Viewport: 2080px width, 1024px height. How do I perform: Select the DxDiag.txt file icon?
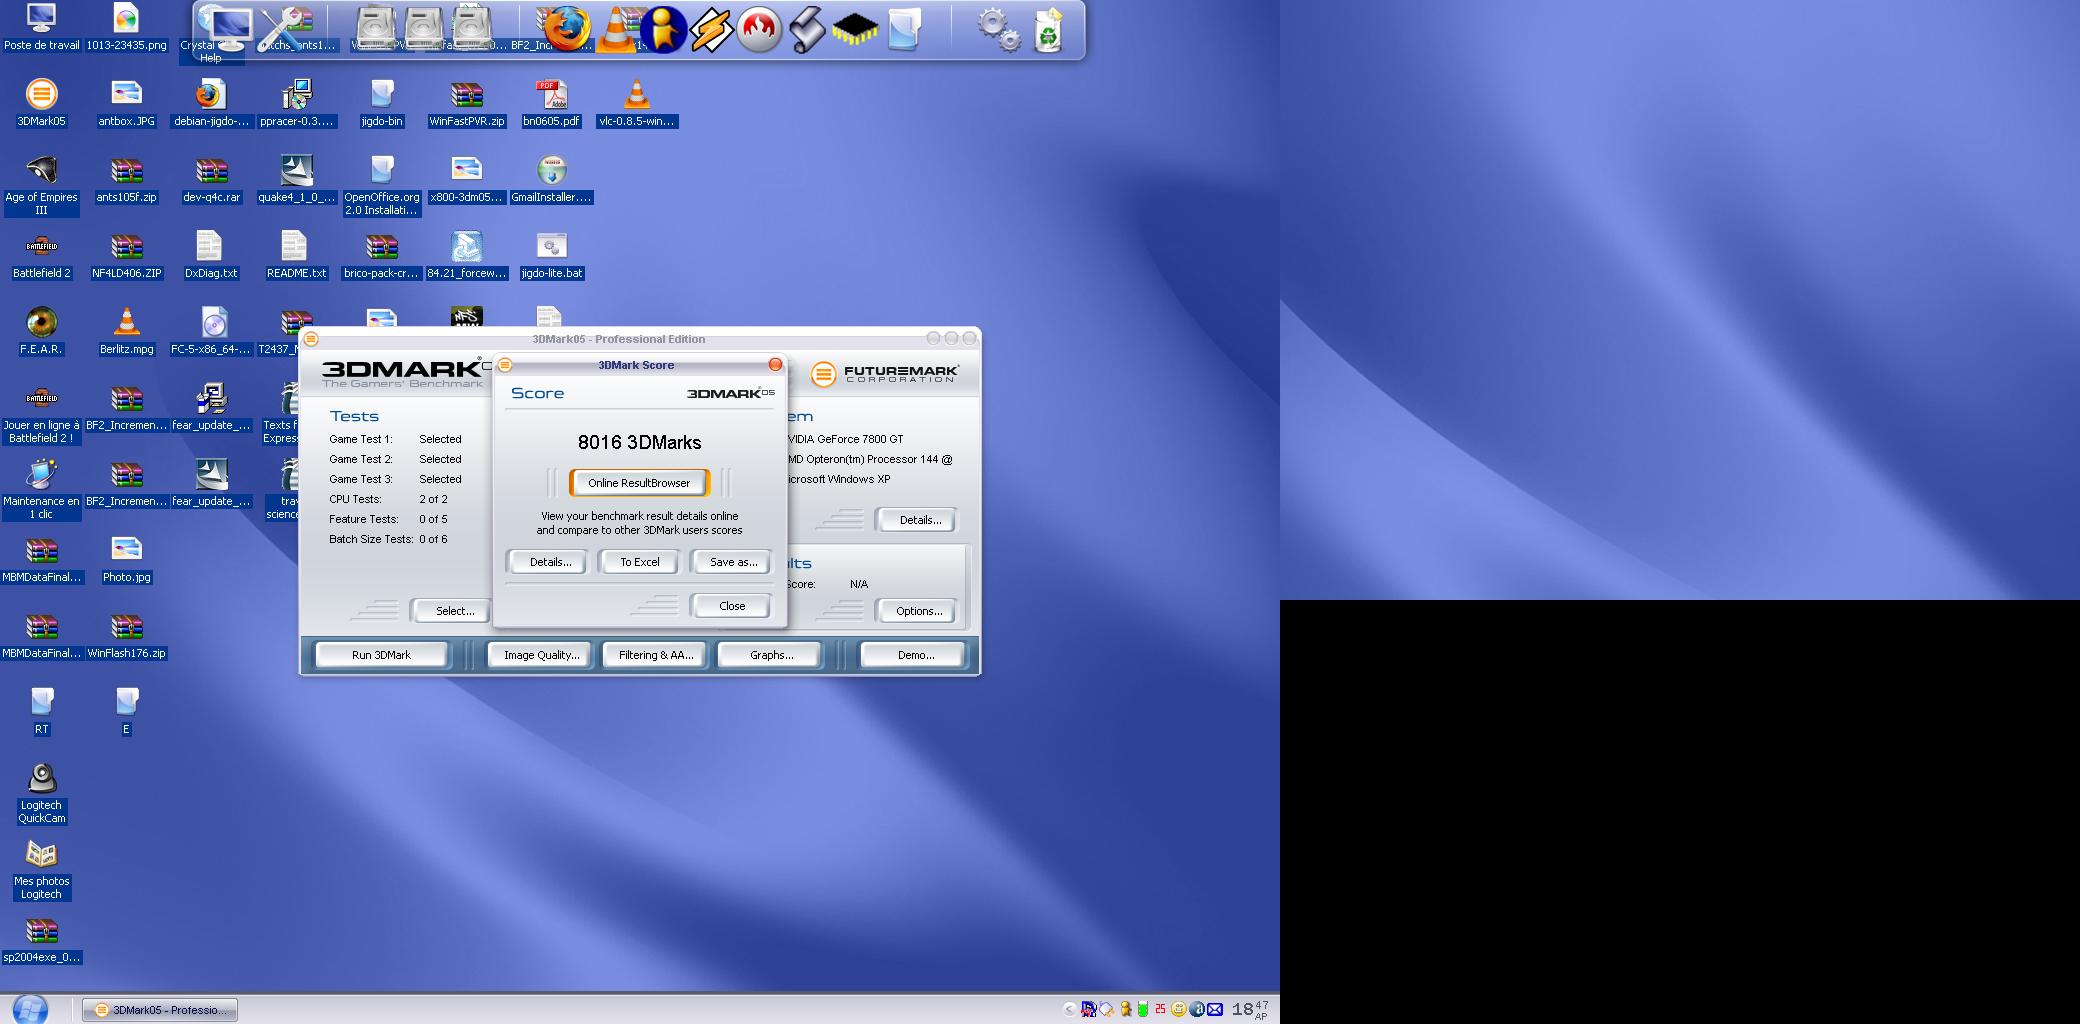211,255
